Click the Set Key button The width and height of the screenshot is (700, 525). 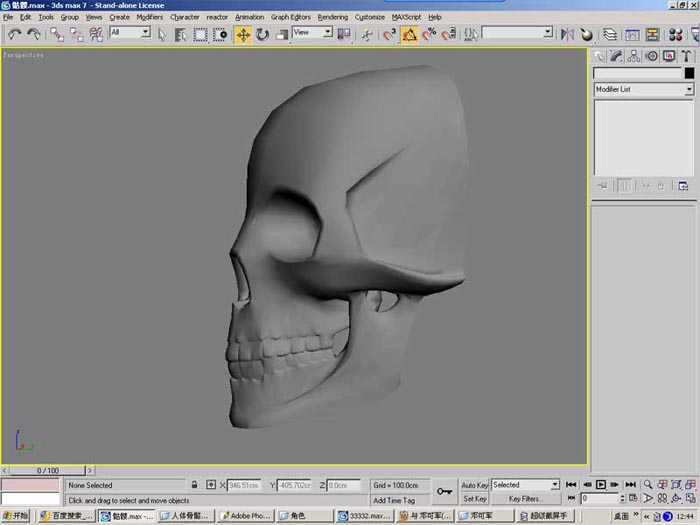(475, 499)
